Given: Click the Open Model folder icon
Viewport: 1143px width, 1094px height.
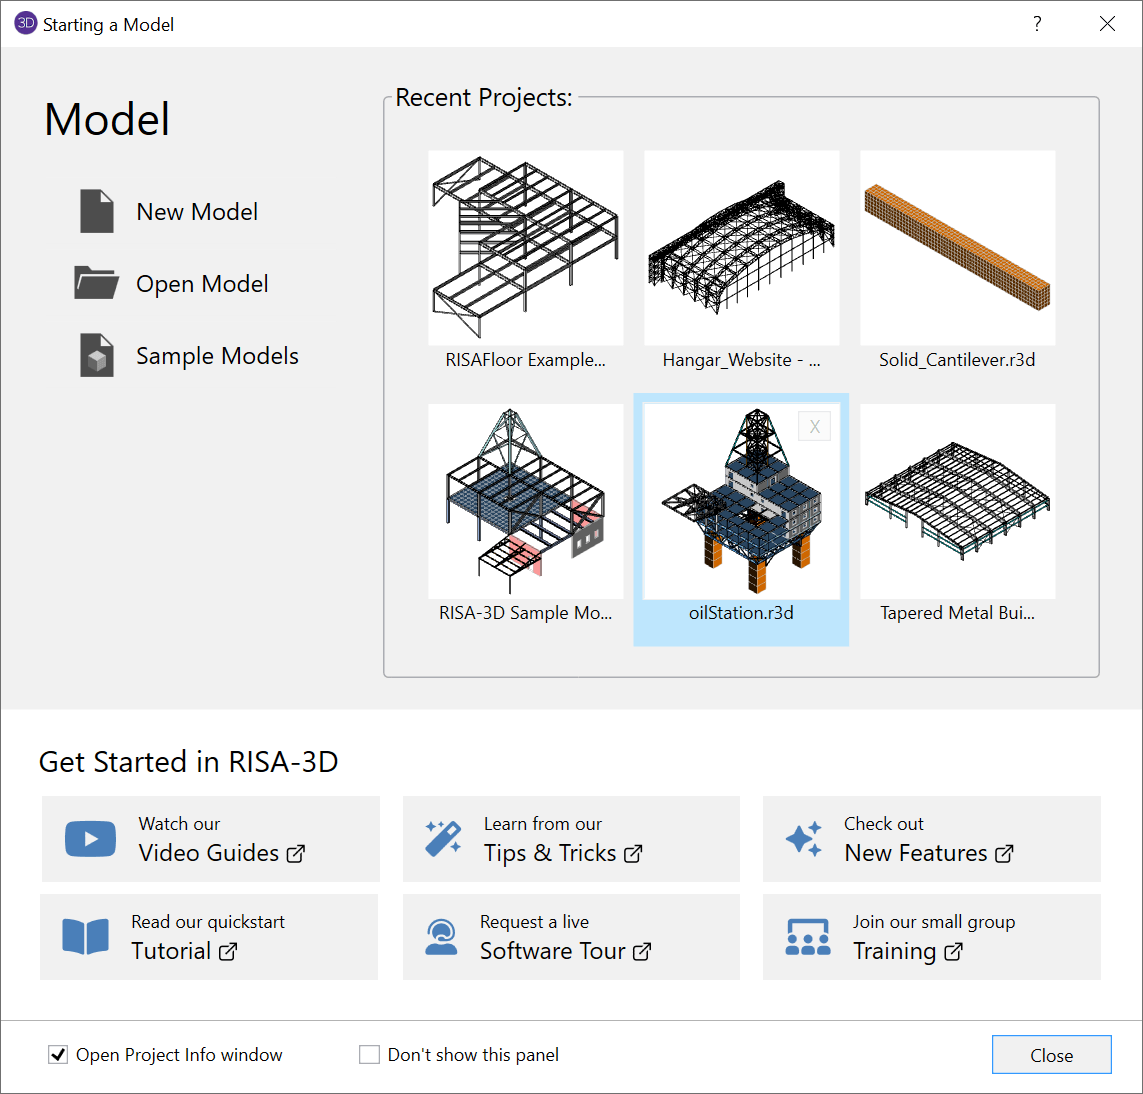Looking at the screenshot, I should [96, 284].
